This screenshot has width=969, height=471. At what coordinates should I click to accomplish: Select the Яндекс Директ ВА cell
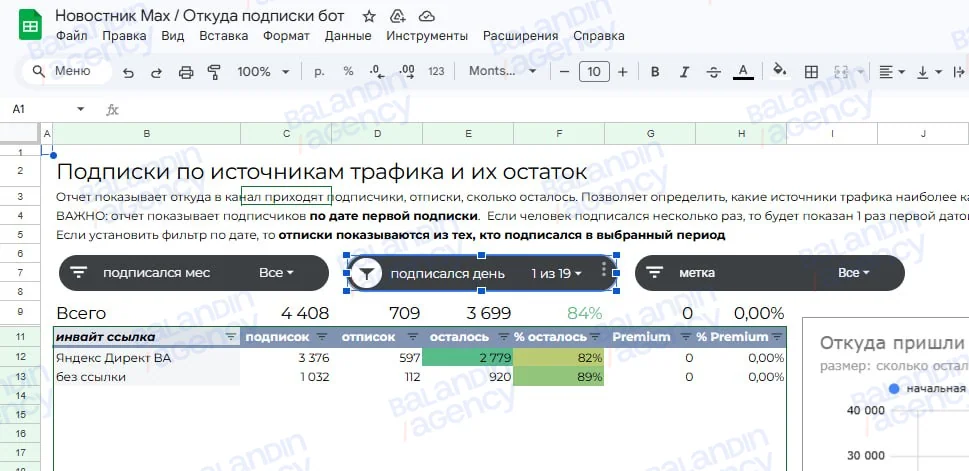[x=147, y=358]
